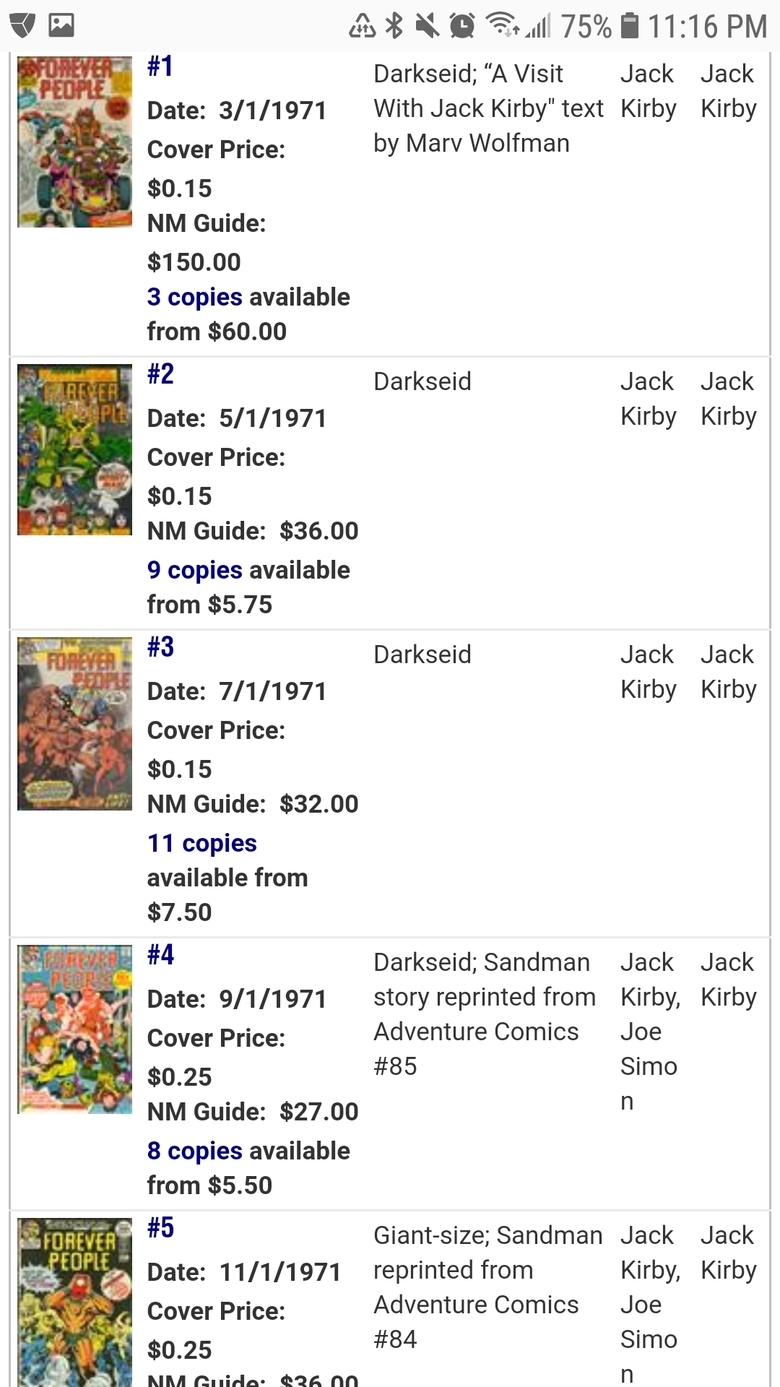The height and width of the screenshot is (1387, 780).
Task: Tap the picture notification icon in status bar
Action: pyautogui.click(x=61, y=25)
